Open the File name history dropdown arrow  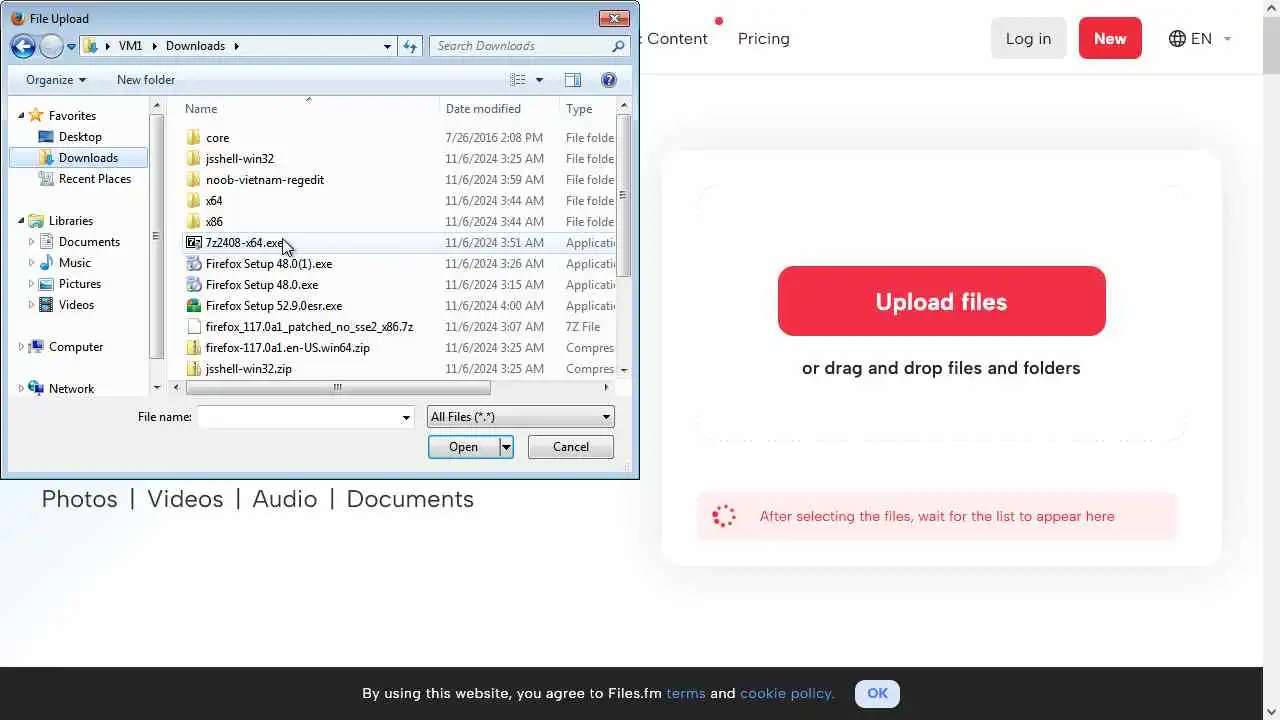pyautogui.click(x=406, y=417)
